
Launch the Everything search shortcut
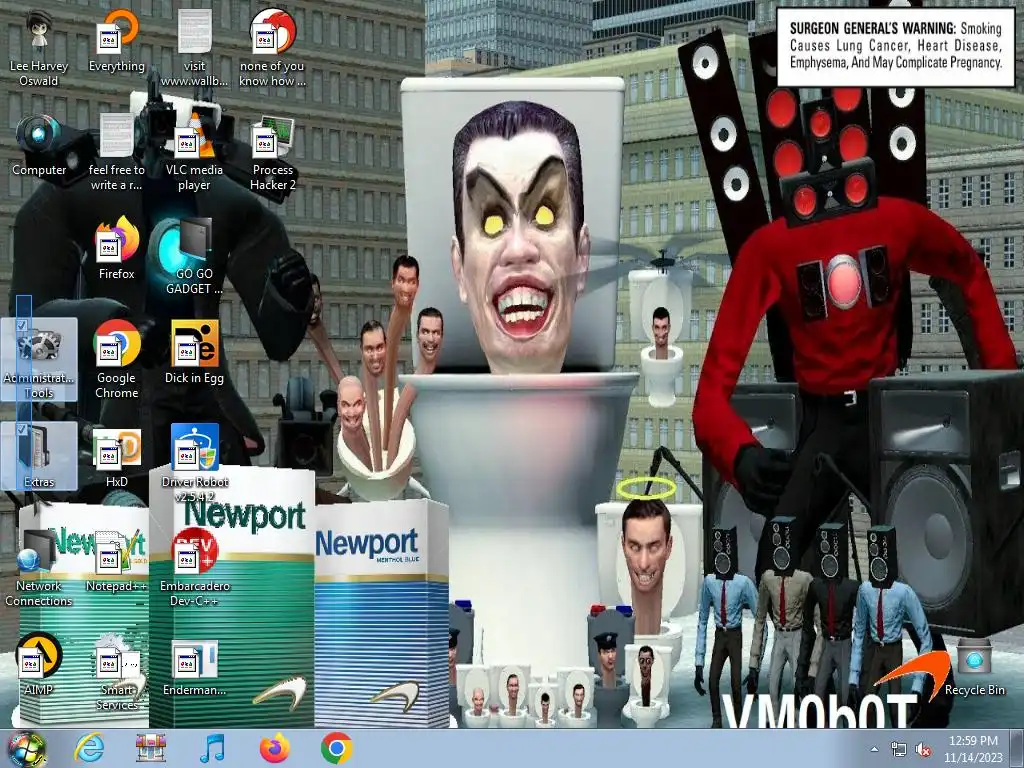(116, 42)
